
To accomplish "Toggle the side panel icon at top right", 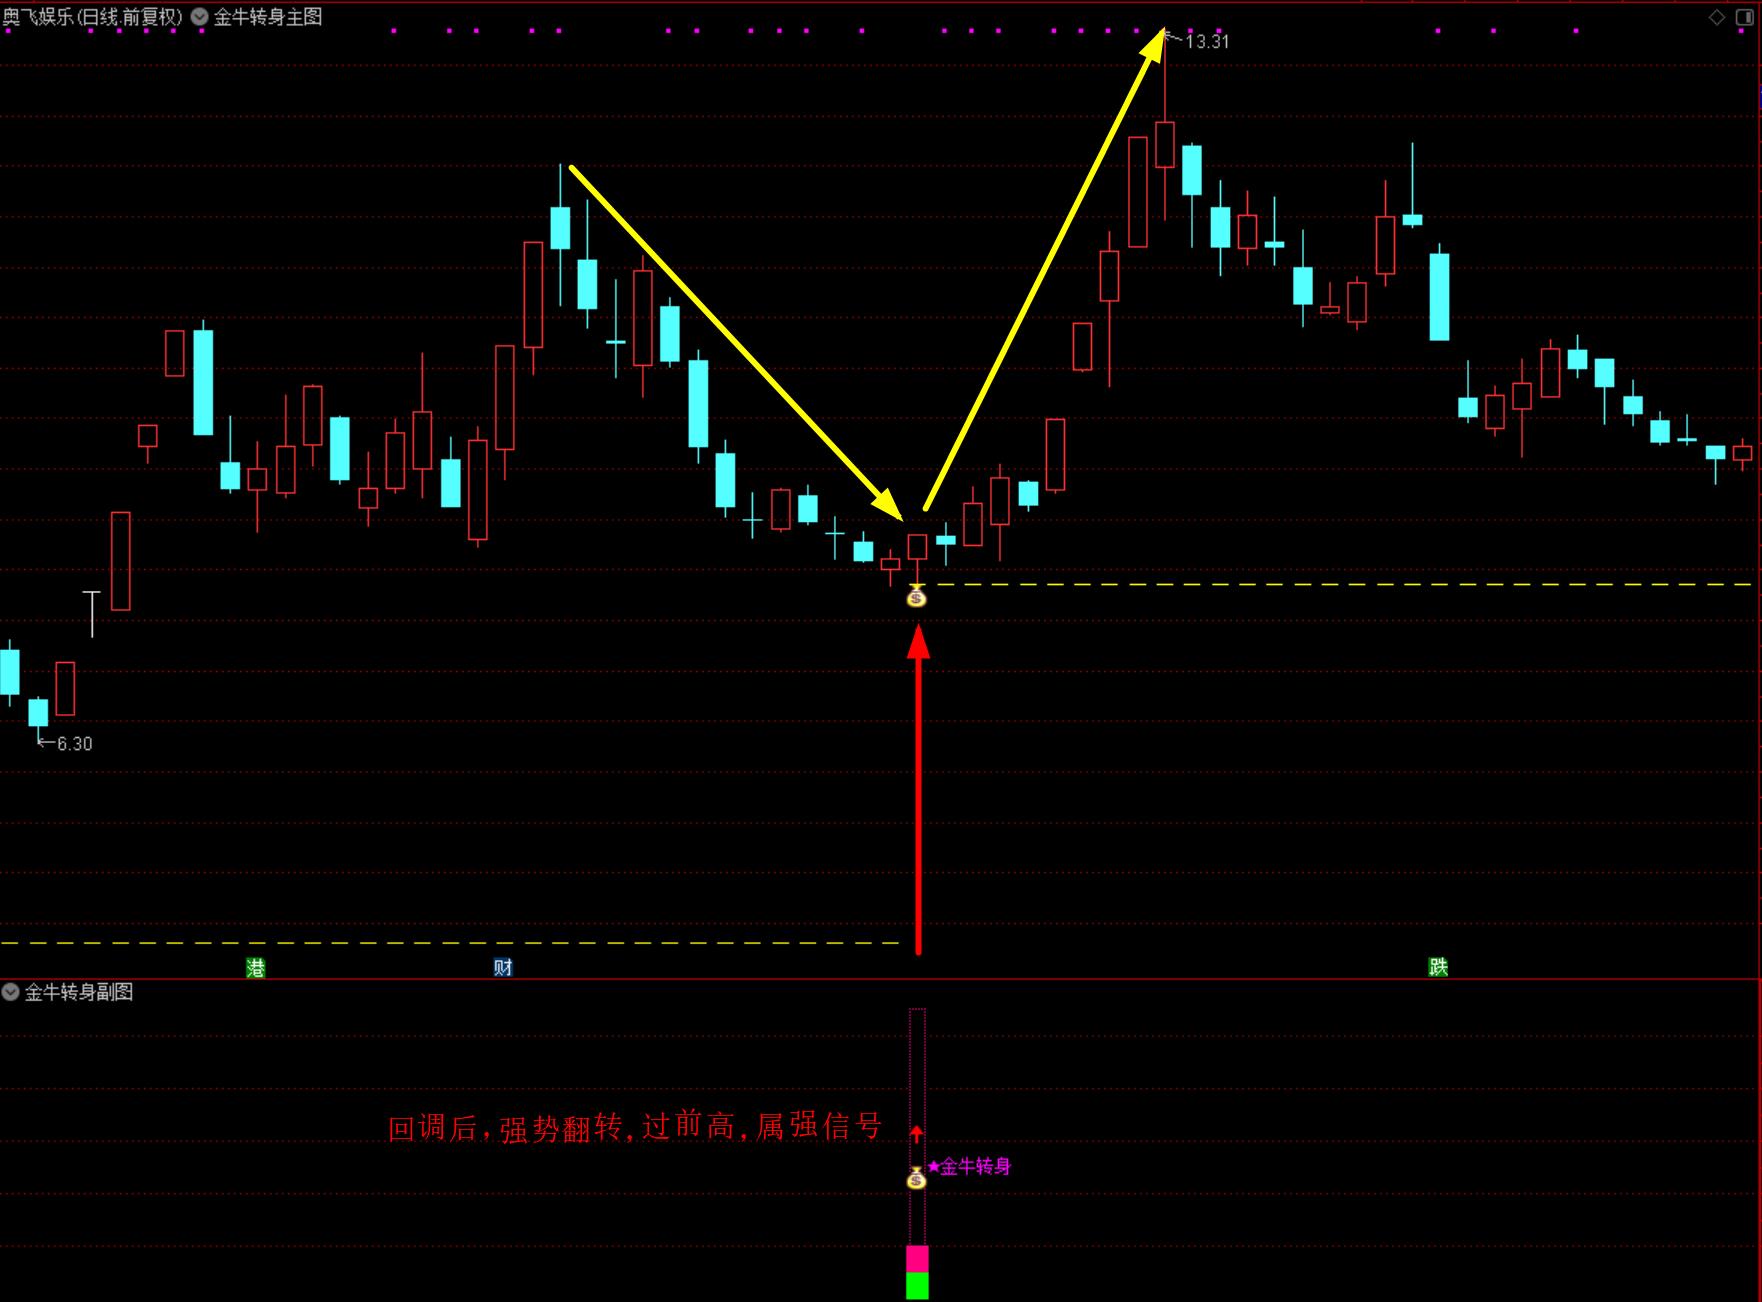I will tap(1744, 18).
